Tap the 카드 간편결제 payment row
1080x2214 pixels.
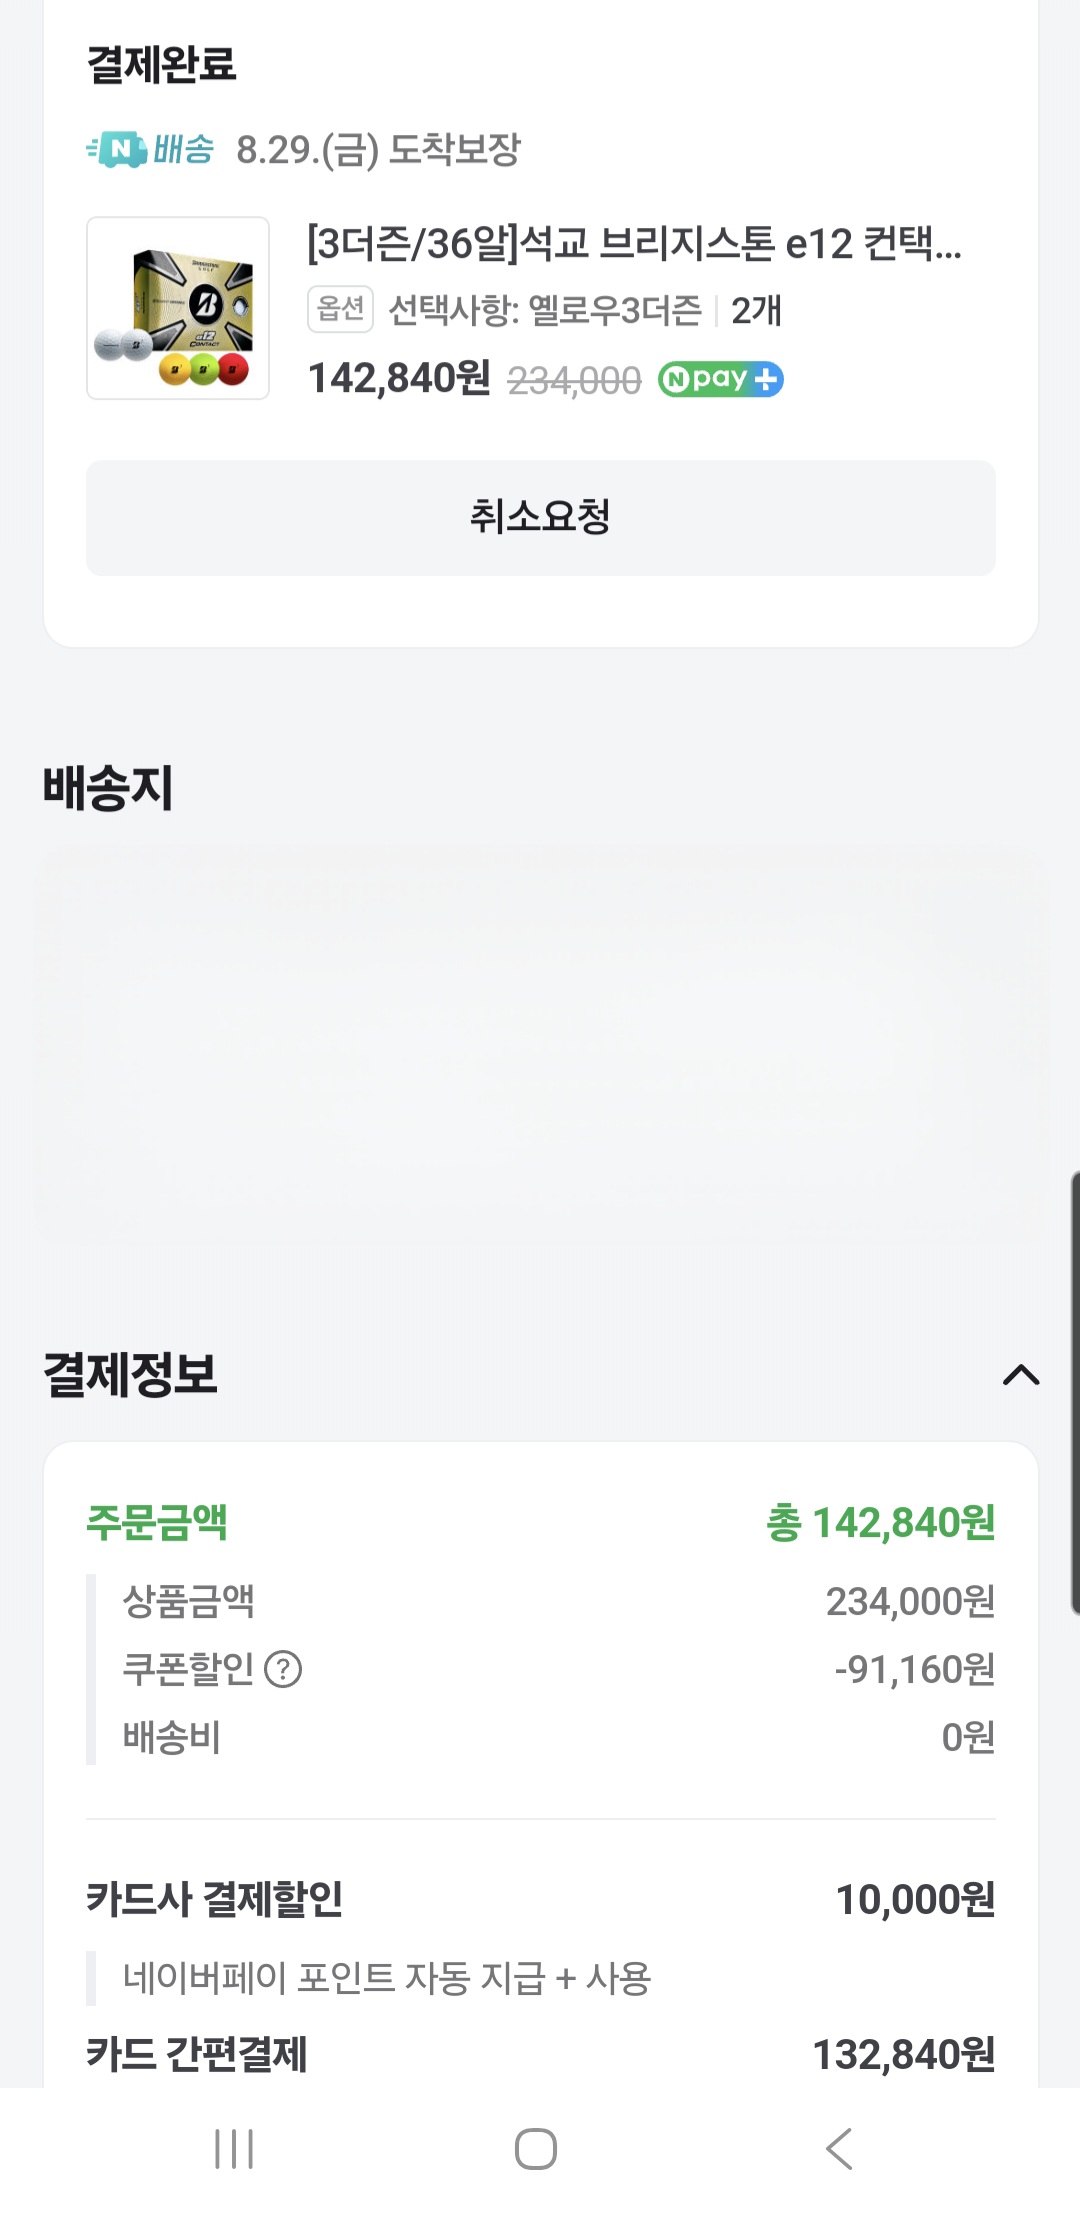[x=540, y=2054]
